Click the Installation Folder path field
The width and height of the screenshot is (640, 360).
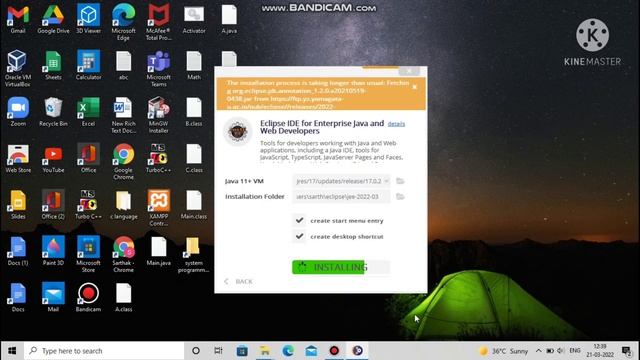[x=341, y=197]
